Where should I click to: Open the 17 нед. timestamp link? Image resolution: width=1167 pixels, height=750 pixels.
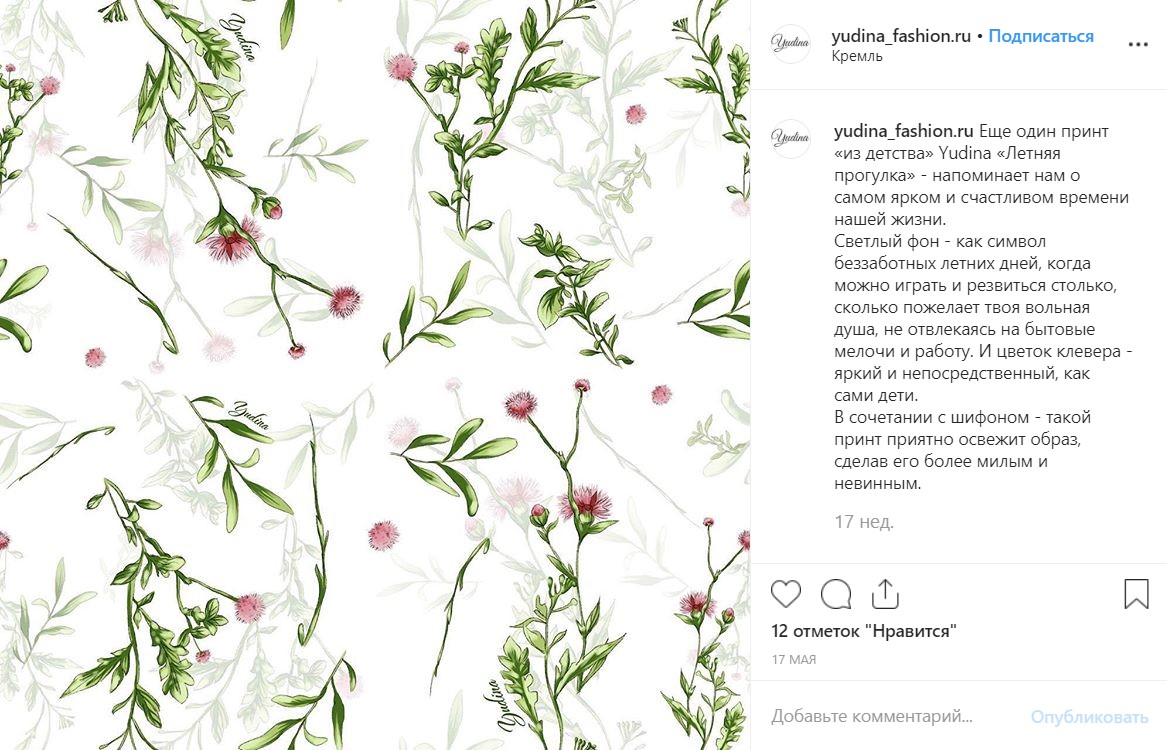[863, 522]
